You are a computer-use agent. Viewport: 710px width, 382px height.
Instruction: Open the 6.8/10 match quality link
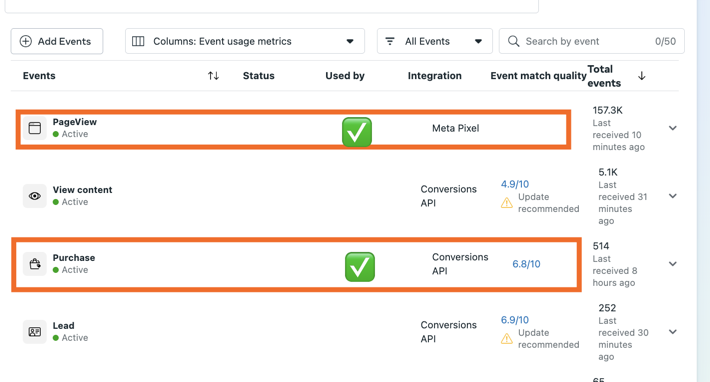526,264
